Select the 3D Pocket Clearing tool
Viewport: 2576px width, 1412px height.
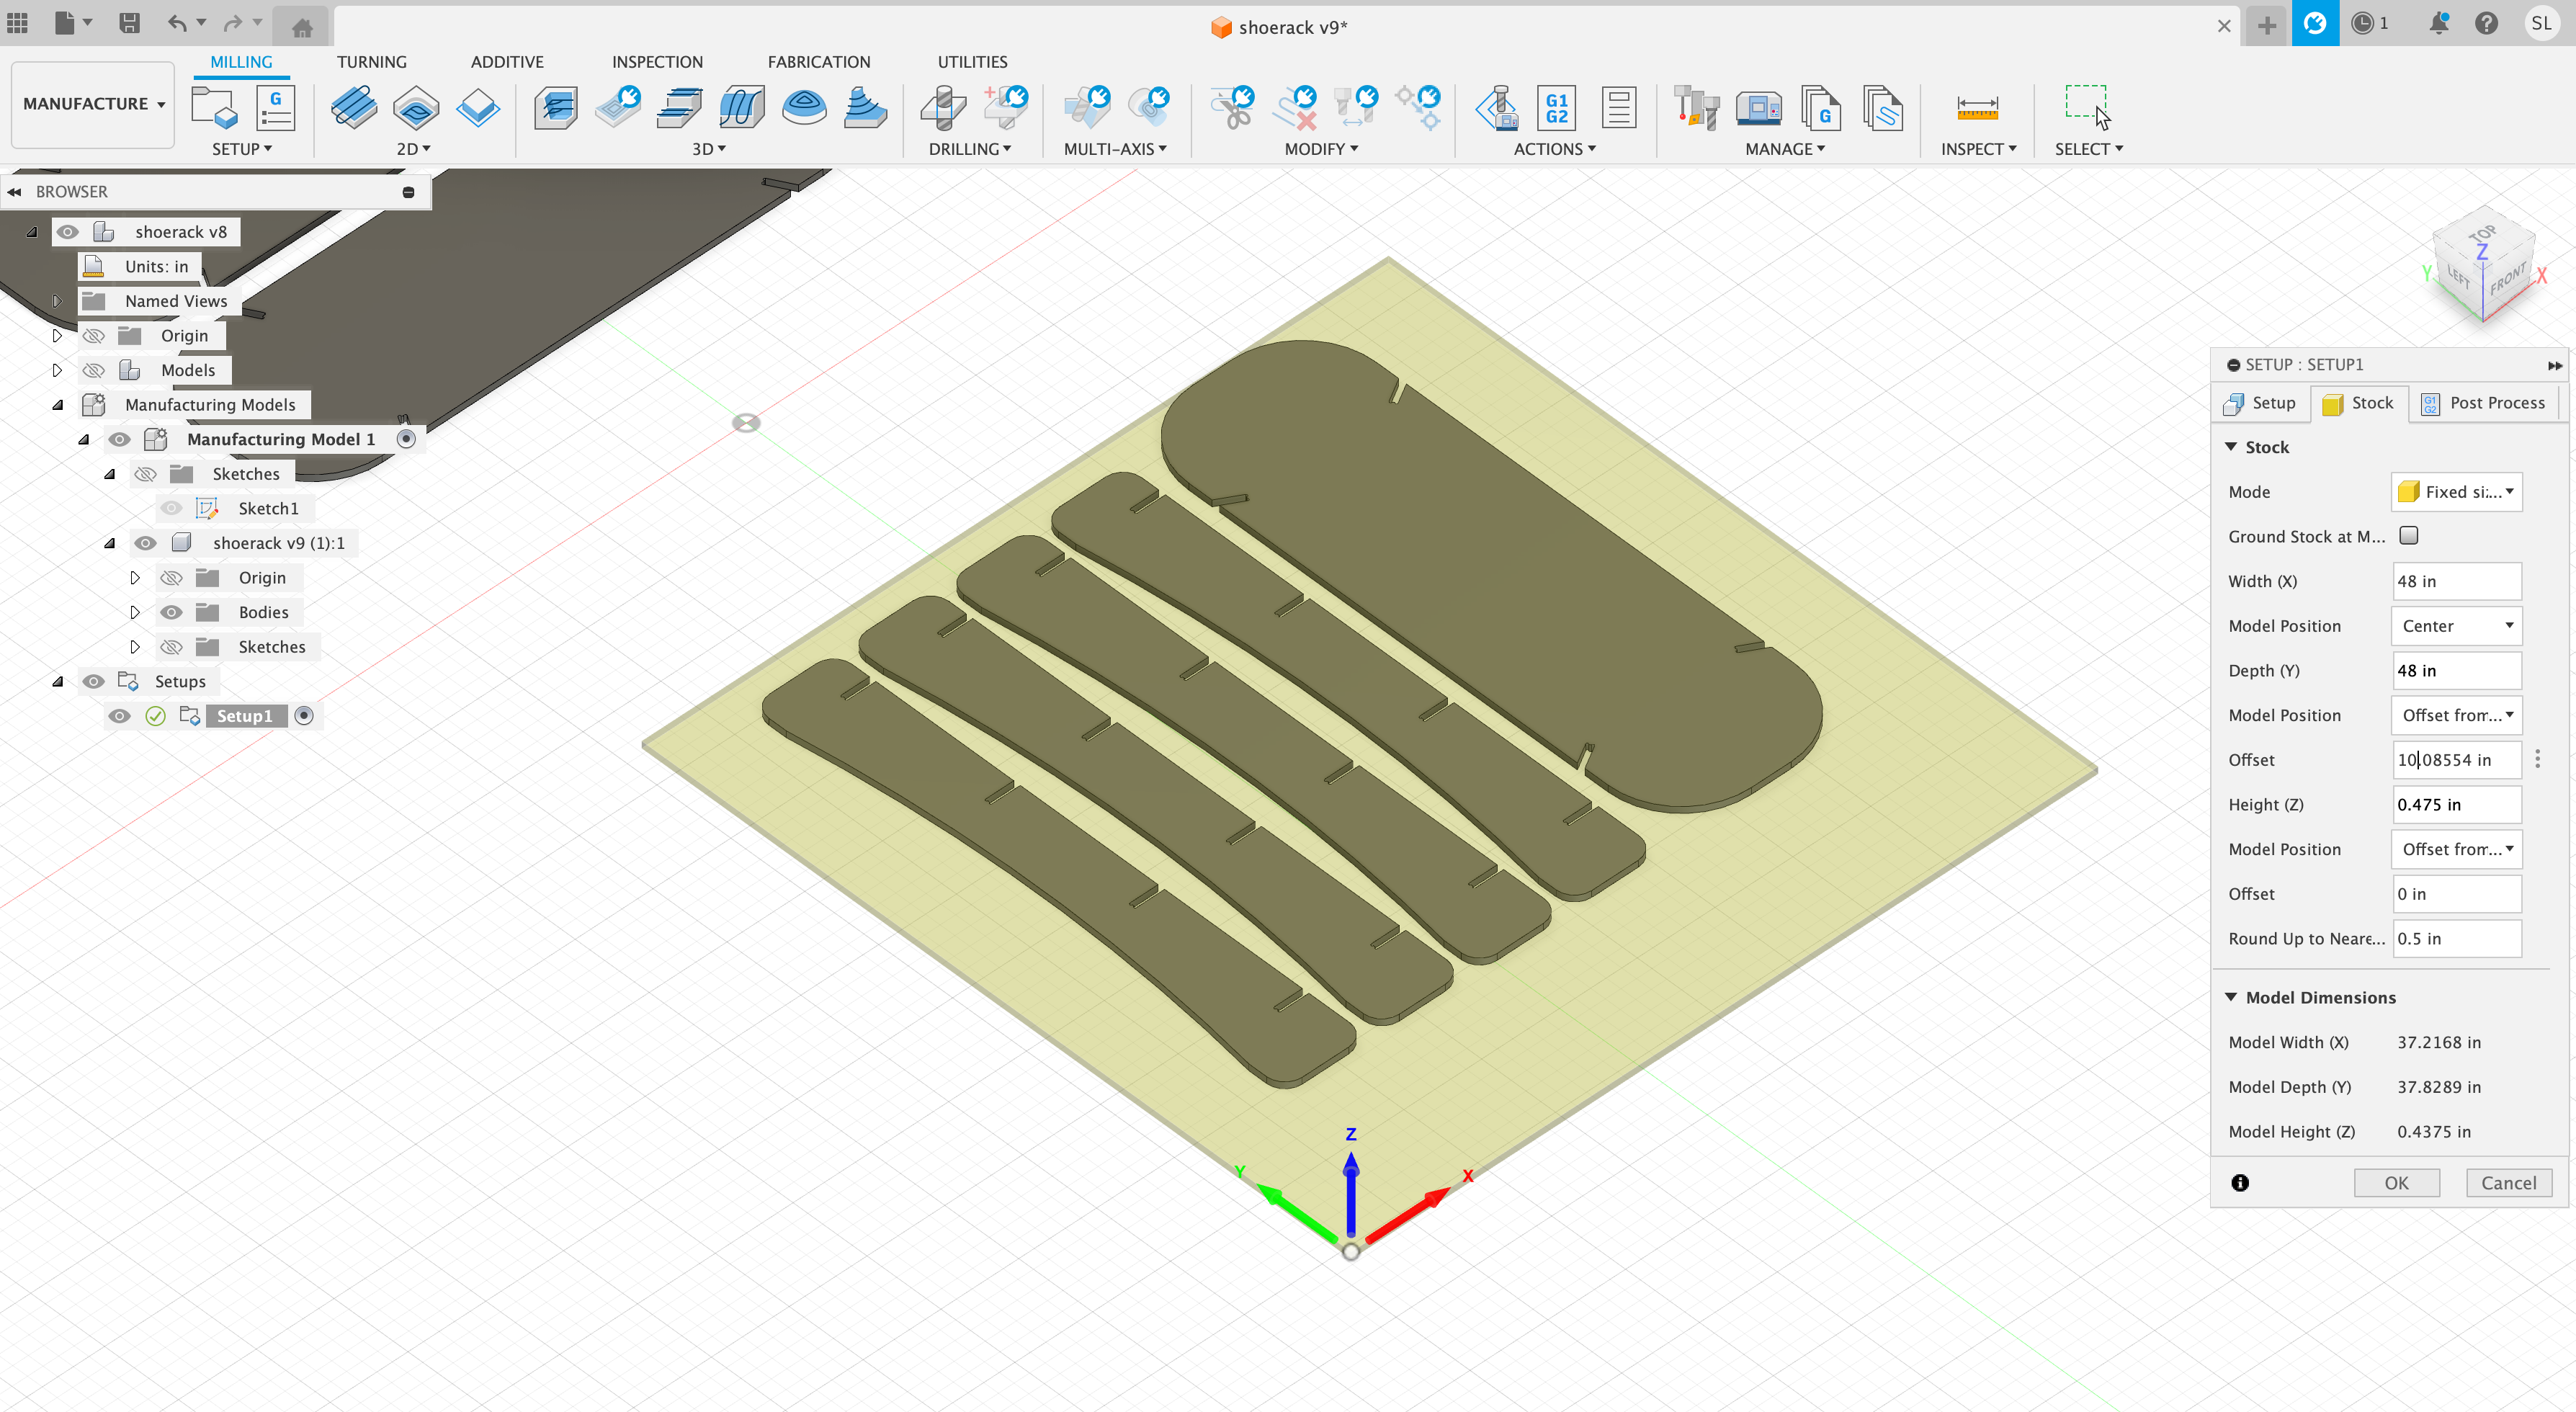[618, 107]
